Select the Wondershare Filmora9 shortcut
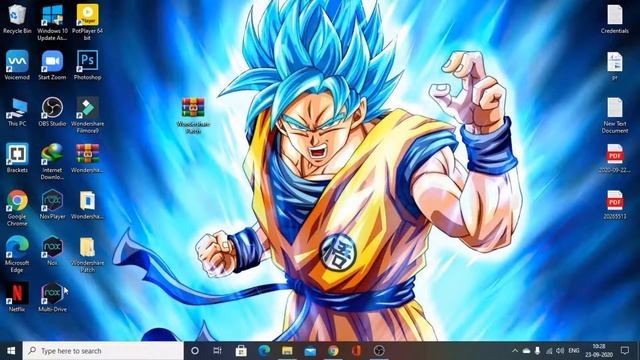 coord(87,115)
